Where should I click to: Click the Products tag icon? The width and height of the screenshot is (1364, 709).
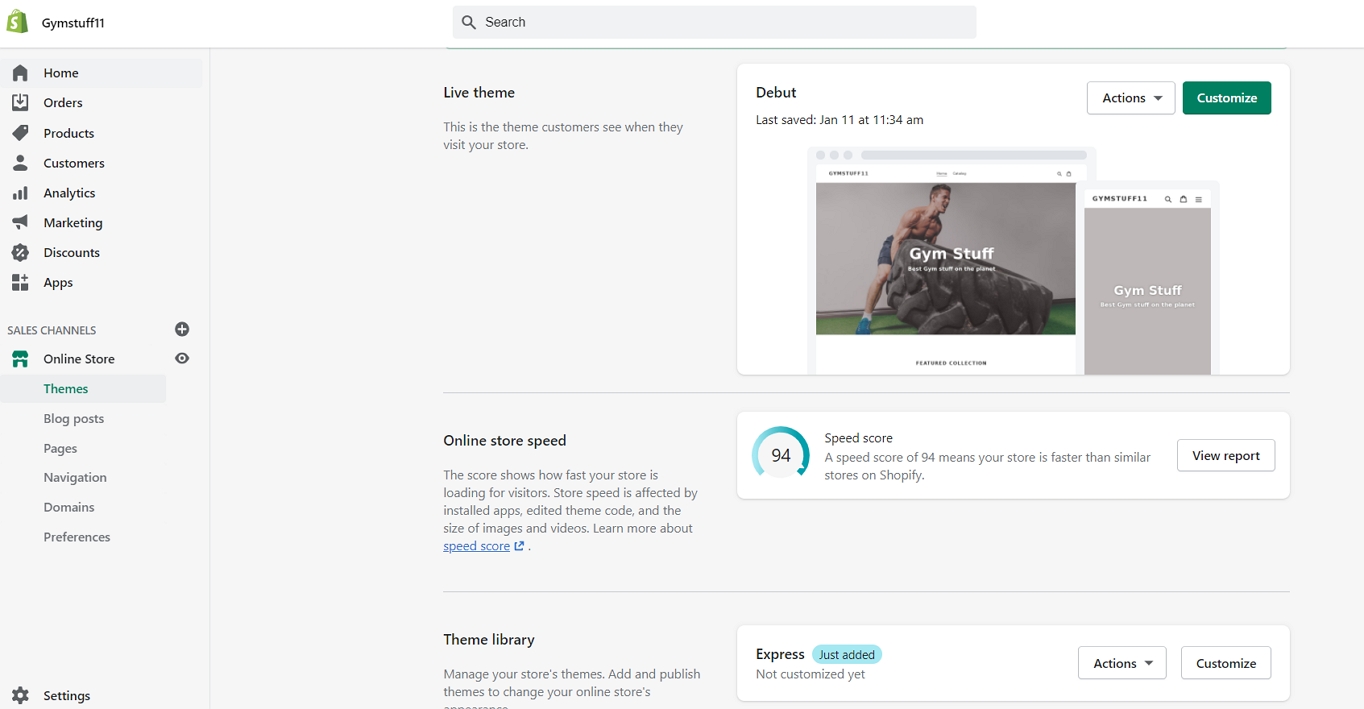[20, 133]
